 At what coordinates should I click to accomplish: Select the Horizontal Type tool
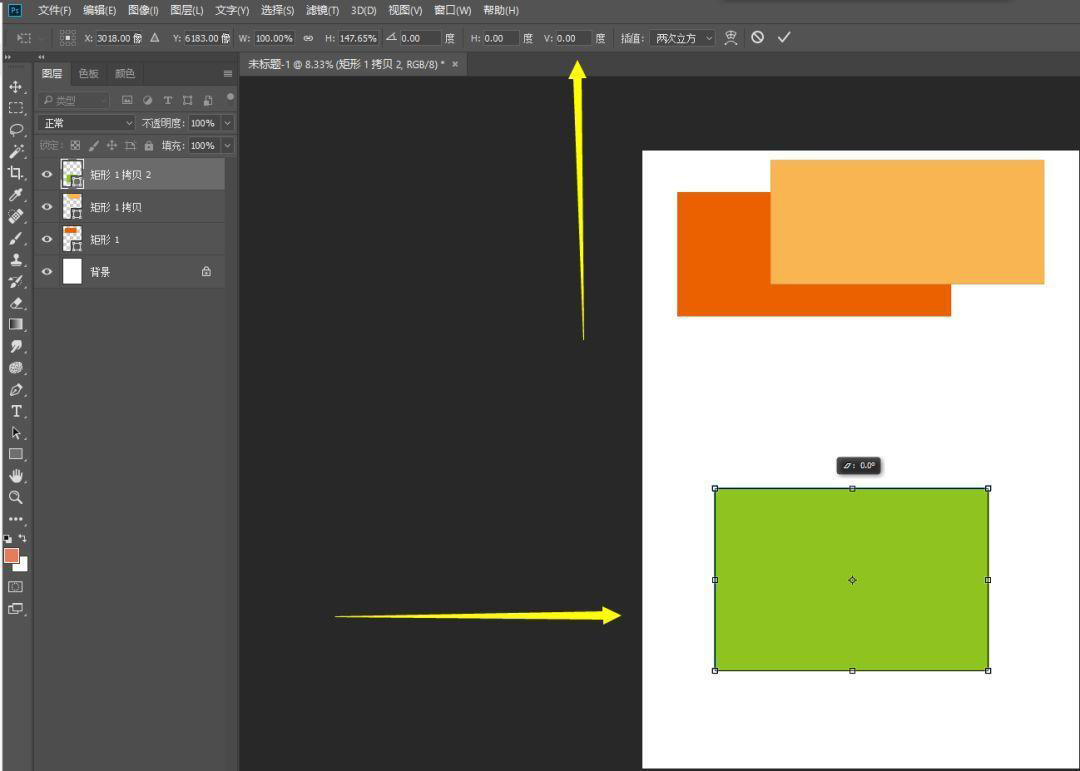(15, 411)
